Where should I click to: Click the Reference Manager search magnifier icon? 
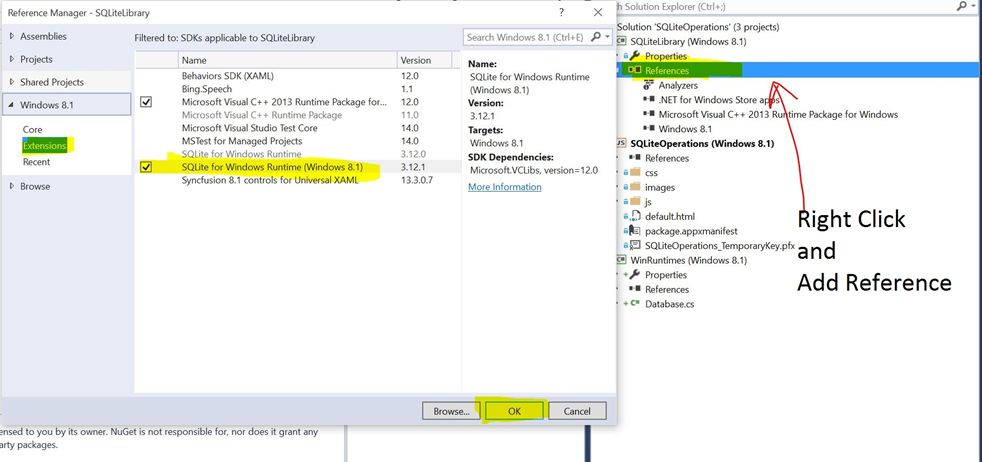596,37
